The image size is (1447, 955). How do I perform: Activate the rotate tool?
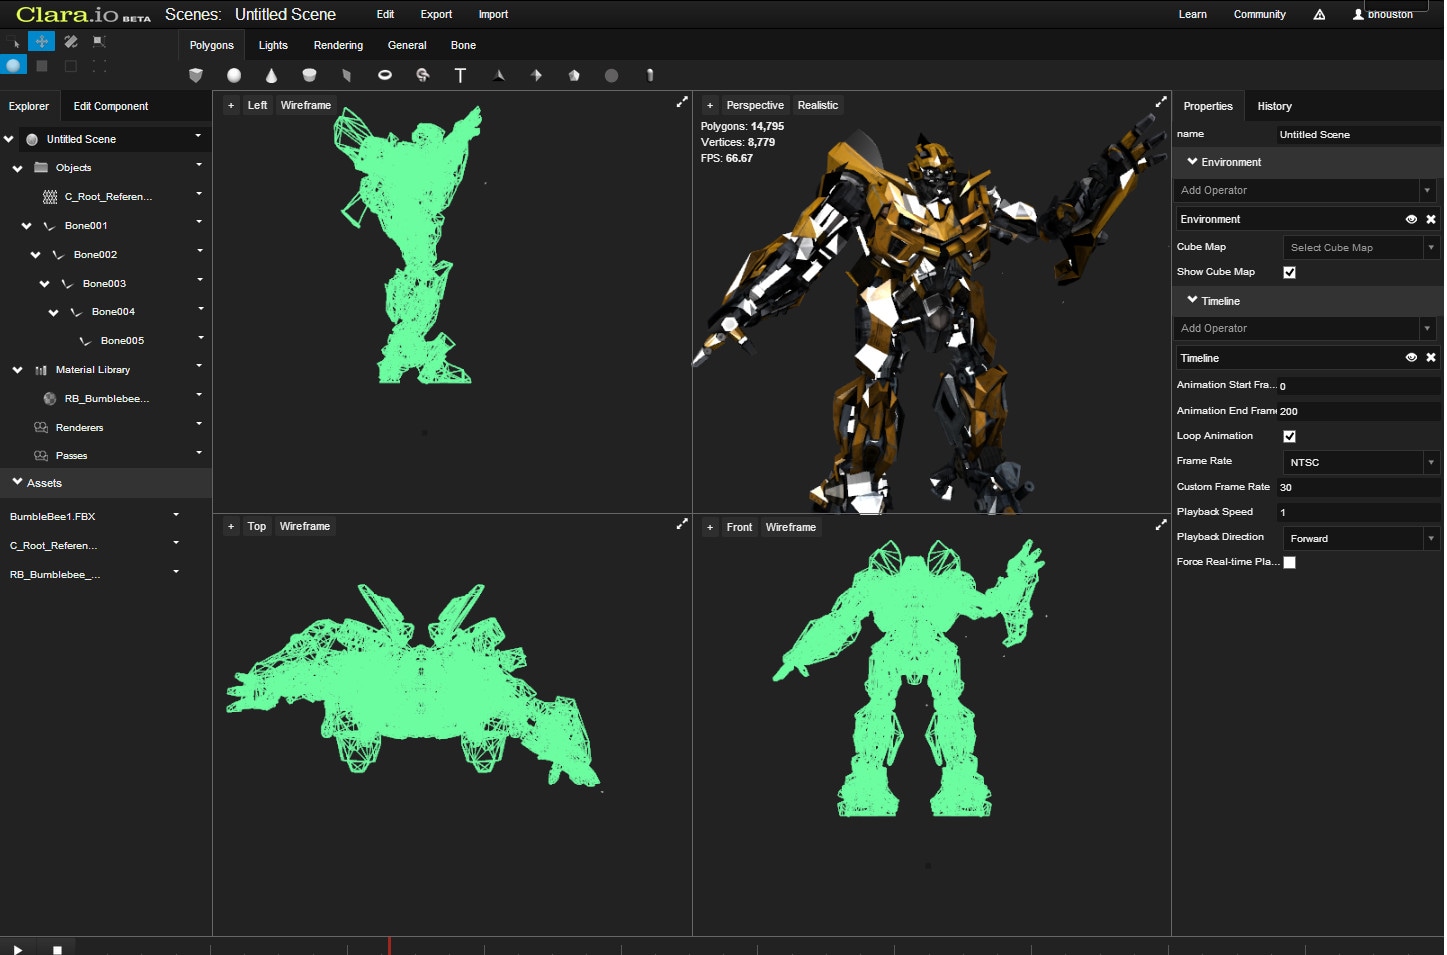click(x=70, y=41)
